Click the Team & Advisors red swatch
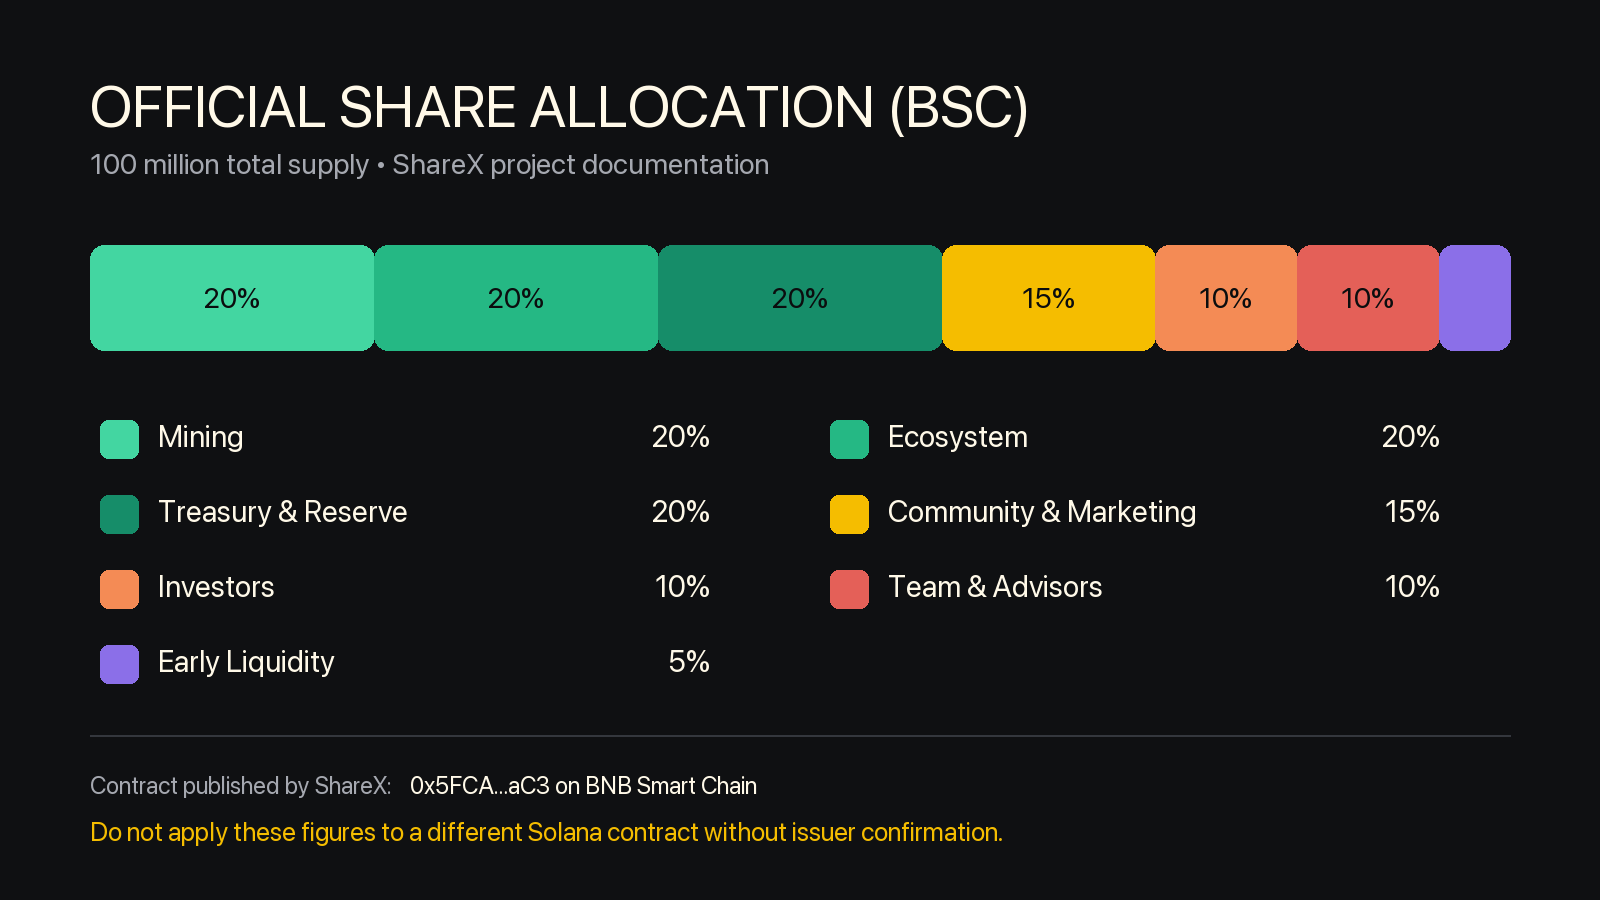This screenshot has width=1600, height=900. (849, 589)
